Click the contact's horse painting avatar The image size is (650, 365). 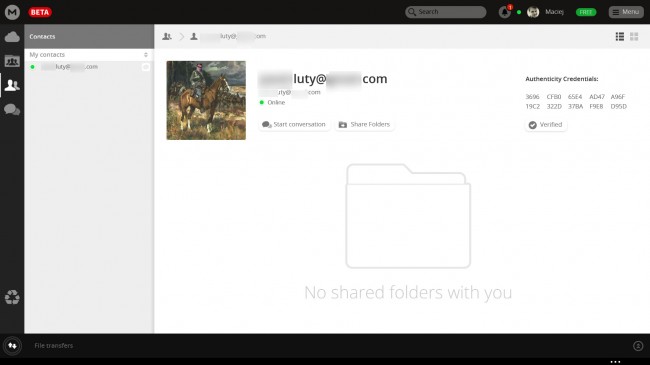206,100
